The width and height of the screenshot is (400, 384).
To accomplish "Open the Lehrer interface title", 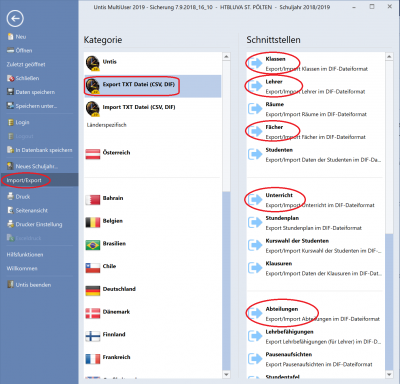I will [x=274, y=82].
